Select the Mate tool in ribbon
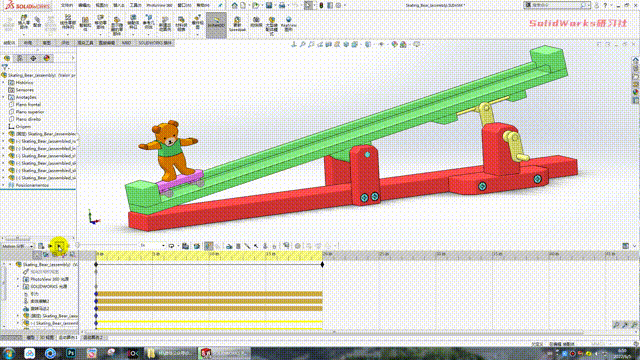Screen dimensions: 640x360 (x=37, y=21)
